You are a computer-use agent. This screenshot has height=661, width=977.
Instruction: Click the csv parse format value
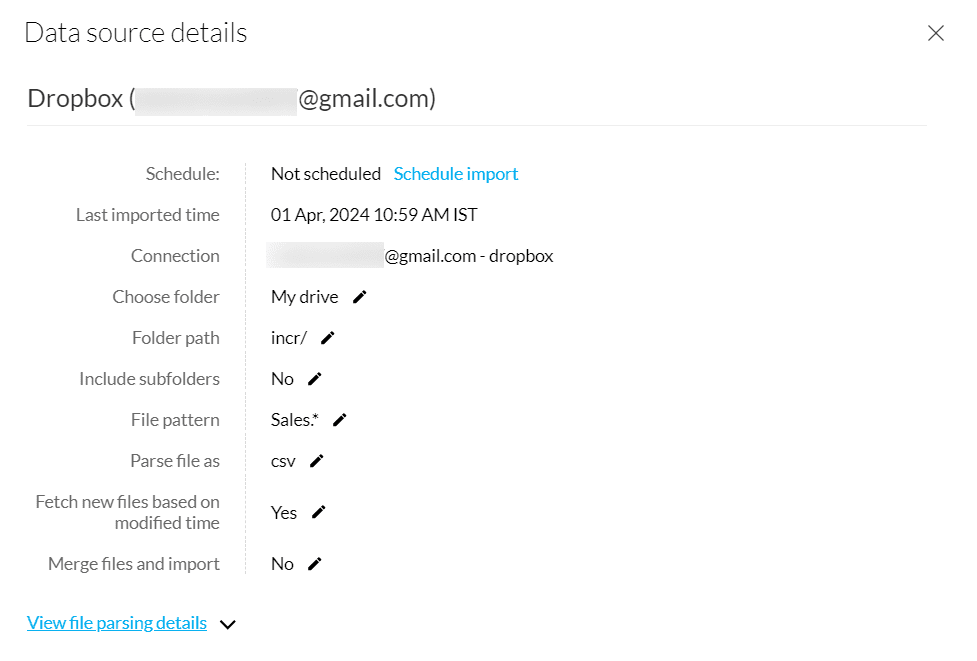tap(283, 461)
